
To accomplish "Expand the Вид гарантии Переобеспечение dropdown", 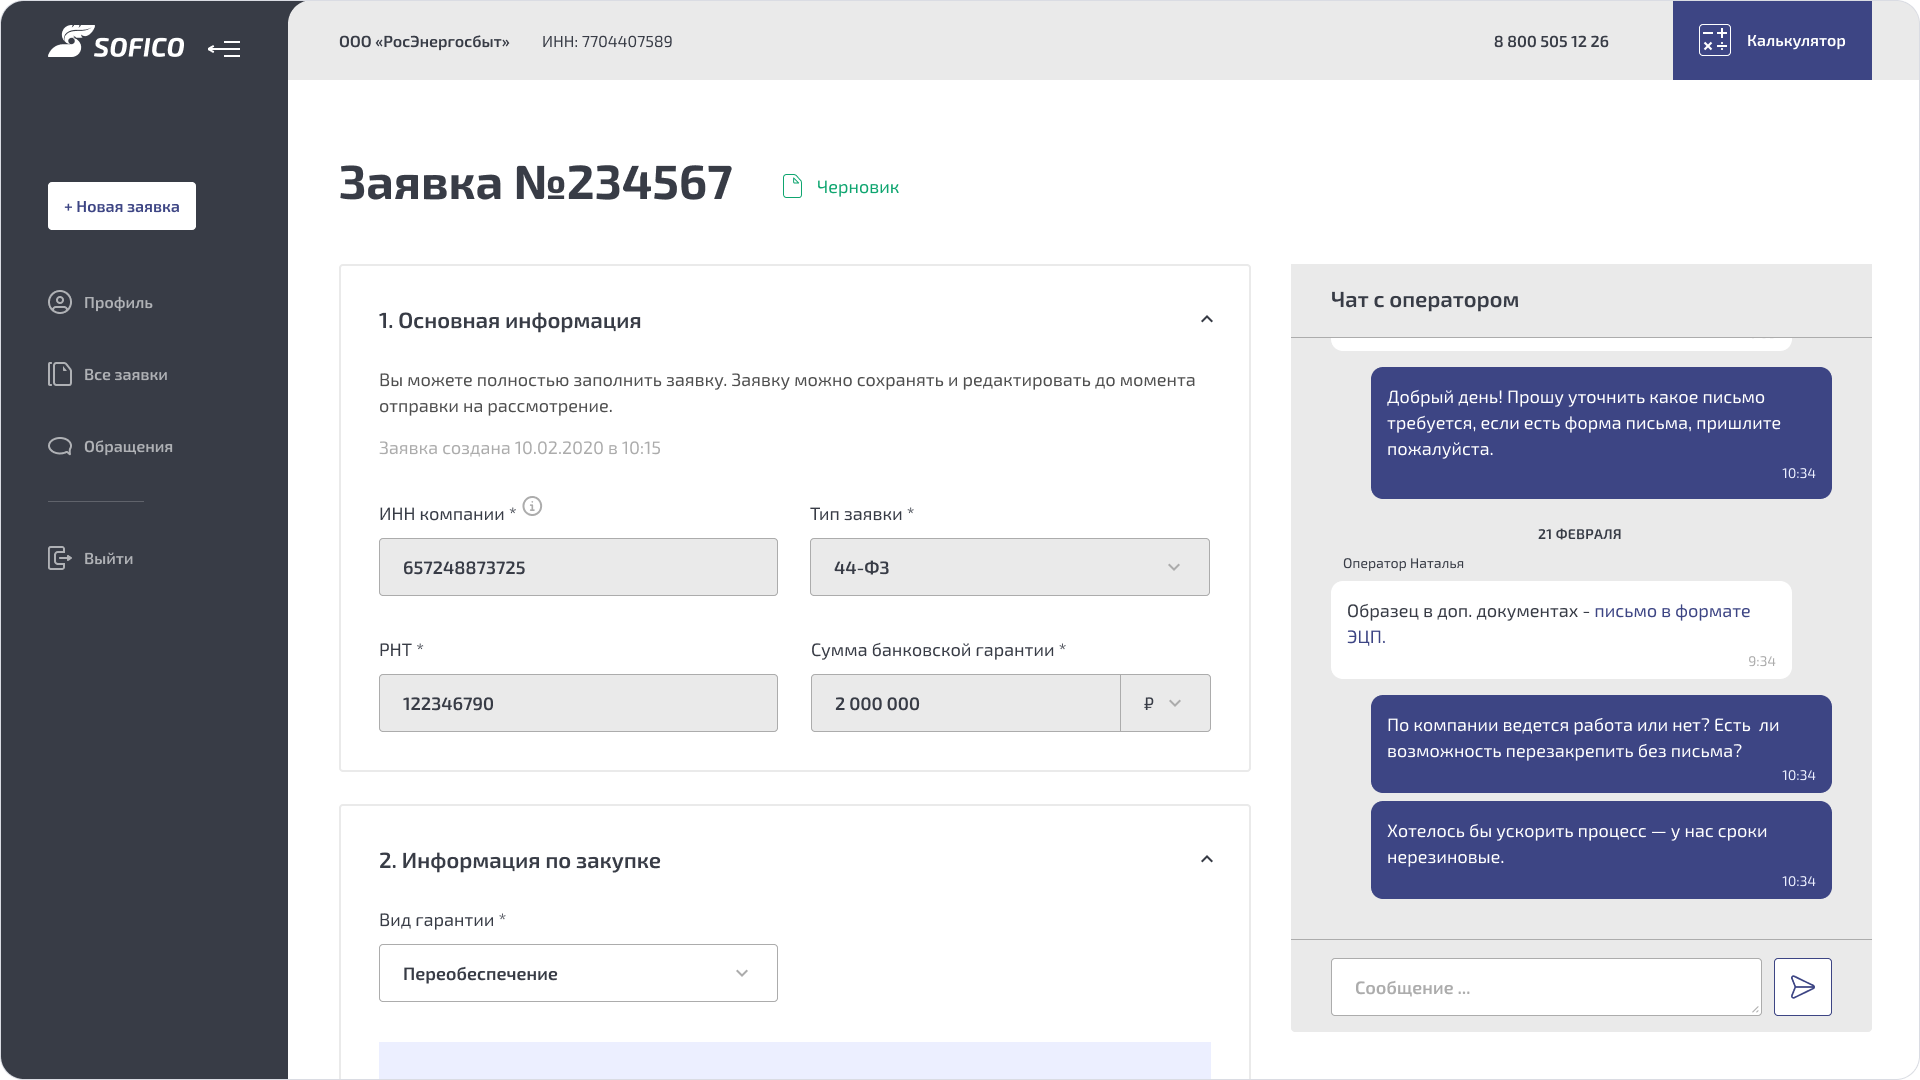I will click(x=578, y=973).
